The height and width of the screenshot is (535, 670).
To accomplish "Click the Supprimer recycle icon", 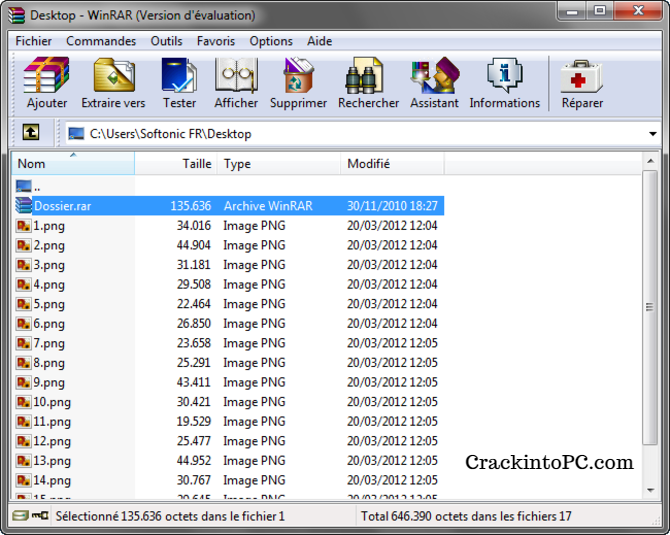I will [x=298, y=75].
